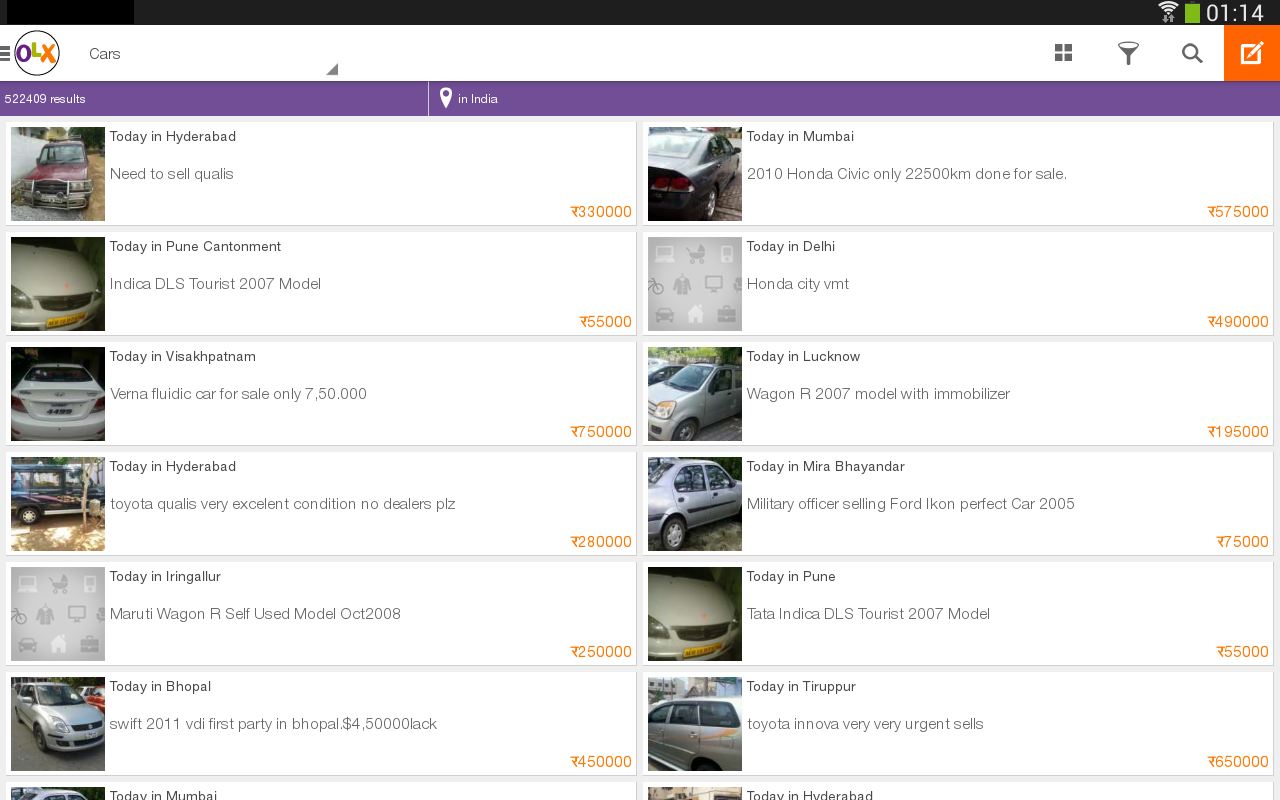The height and width of the screenshot is (800, 1280).
Task: Tap 'Today in Delhi' label
Action: tap(791, 247)
